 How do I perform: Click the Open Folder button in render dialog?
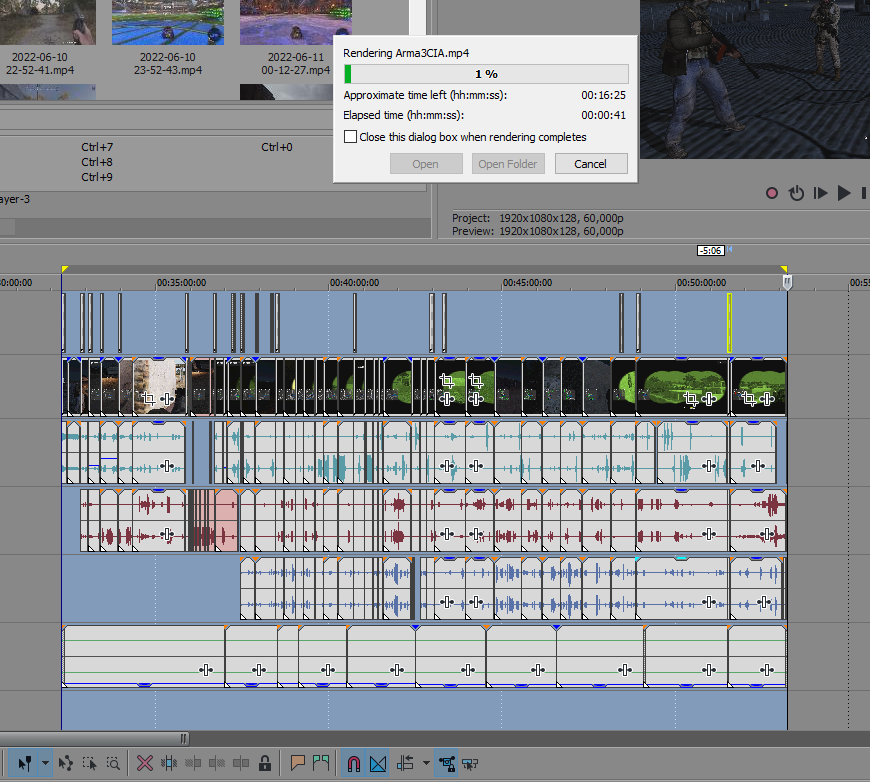(x=508, y=164)
